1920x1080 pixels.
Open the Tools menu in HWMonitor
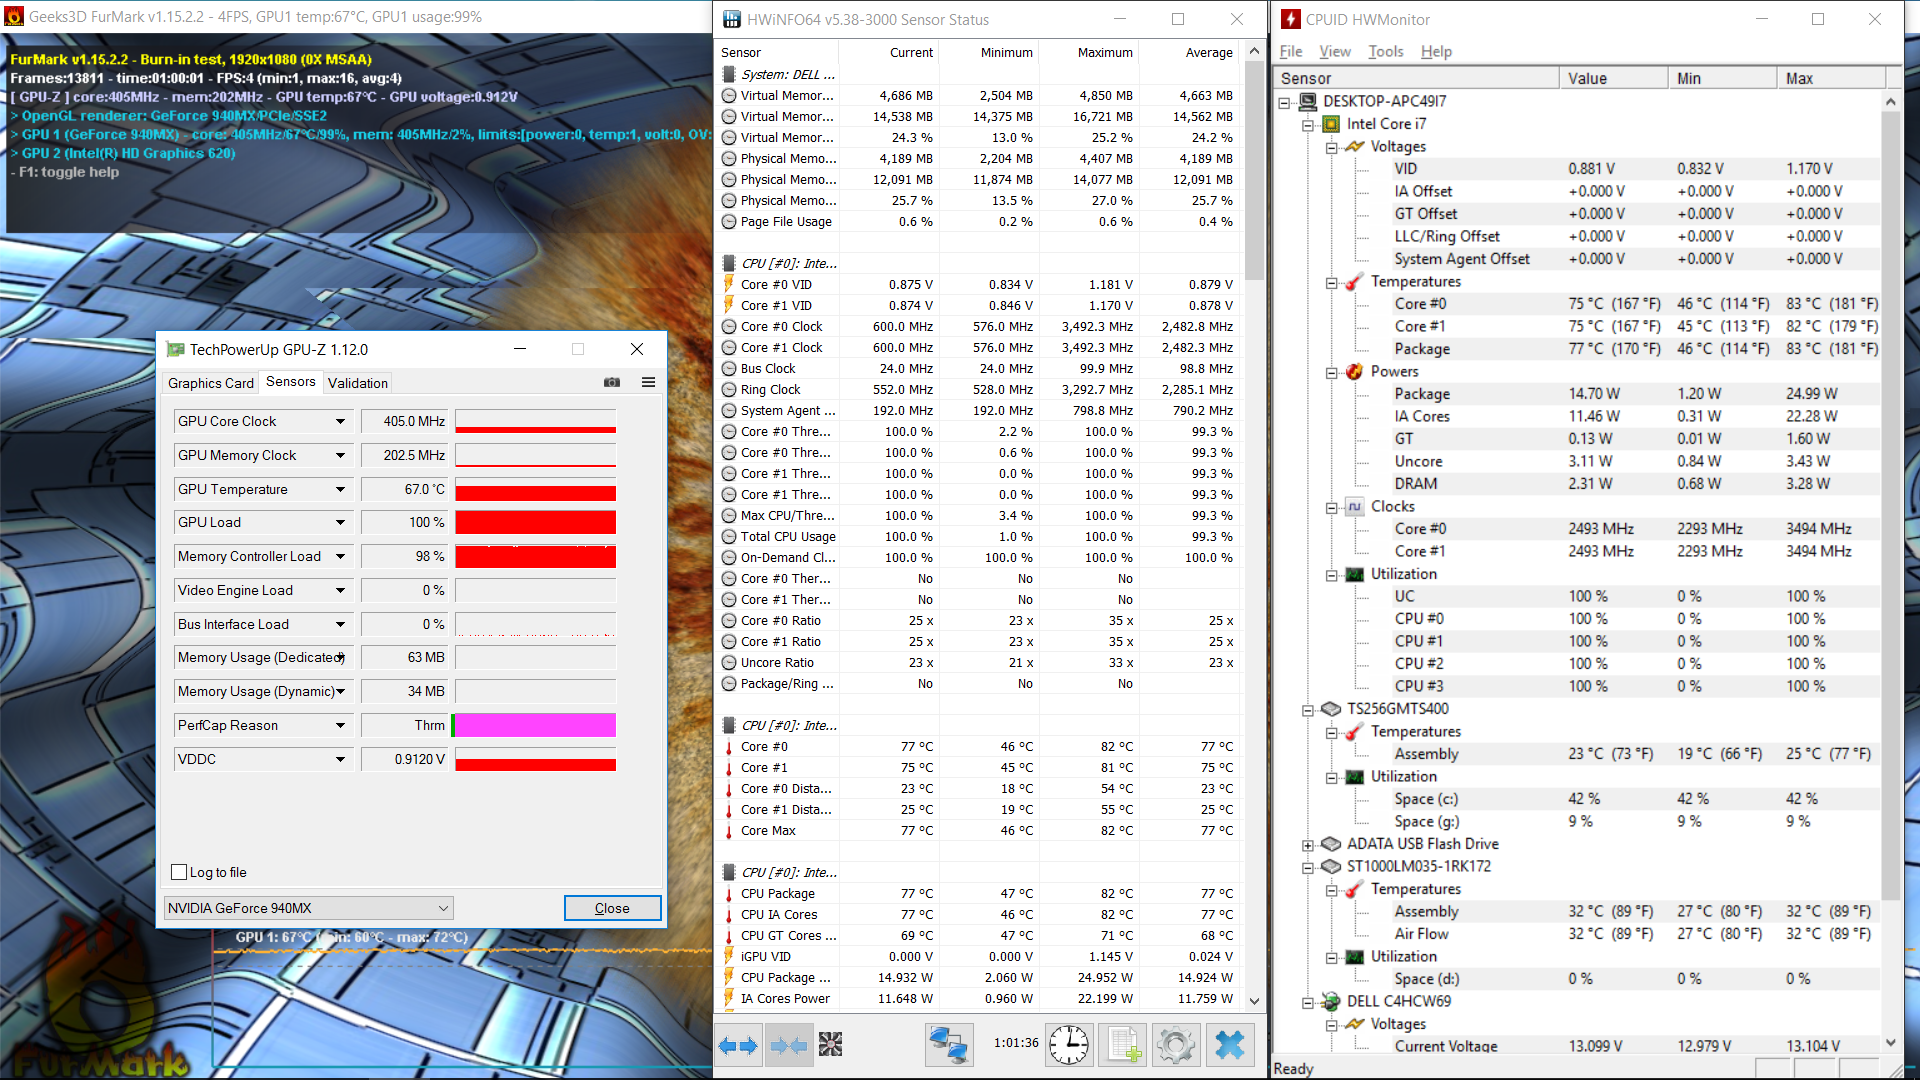[x=1385, y=51]
